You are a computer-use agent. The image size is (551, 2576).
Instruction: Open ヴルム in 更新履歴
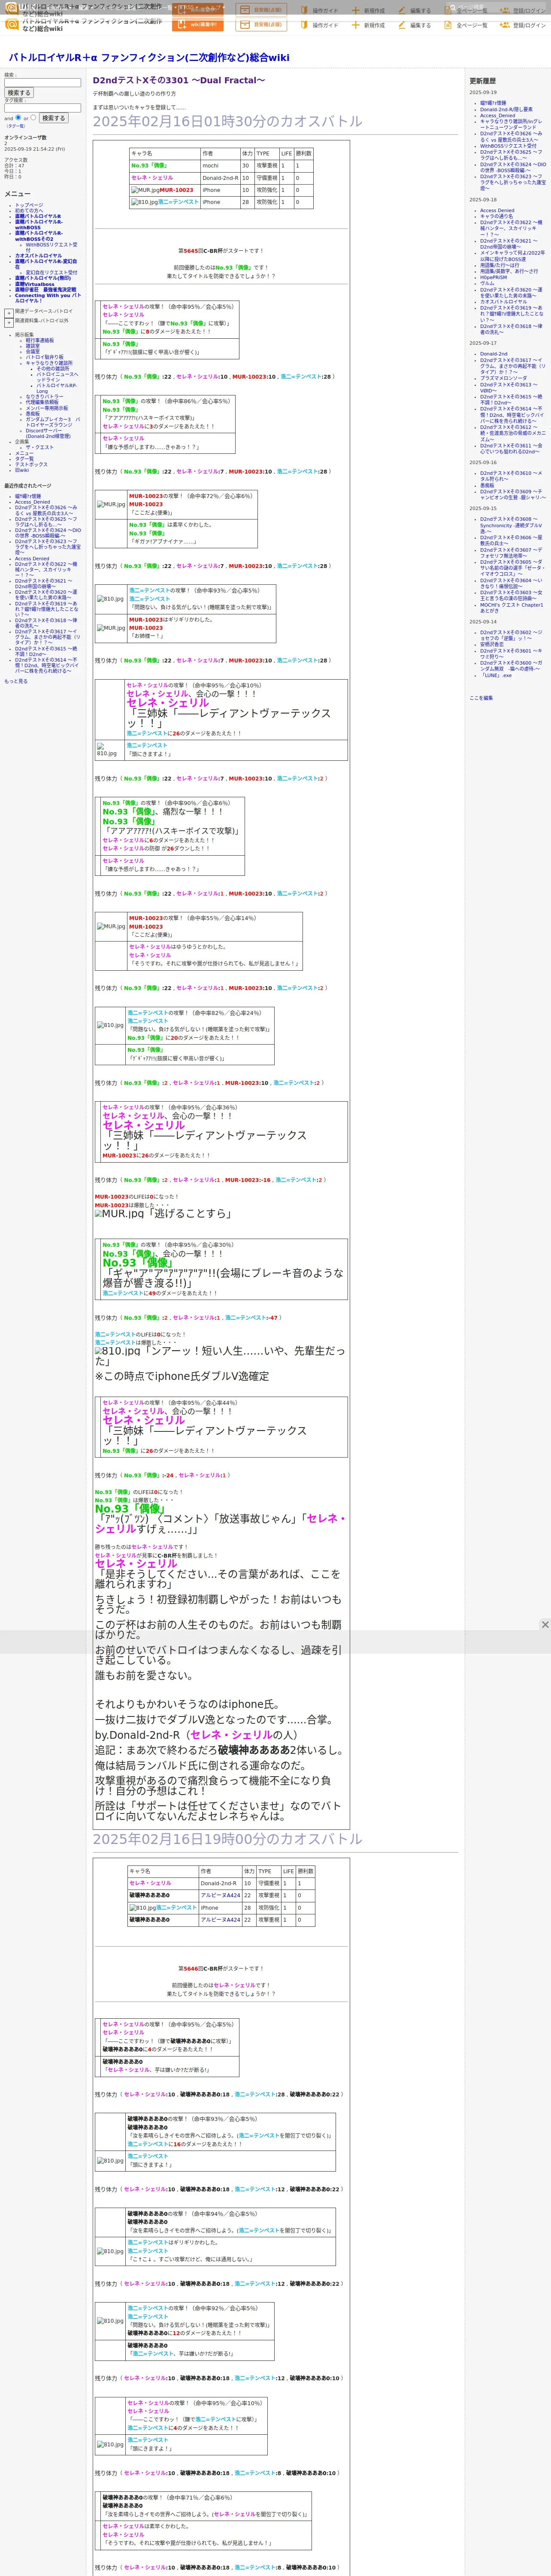487,284
